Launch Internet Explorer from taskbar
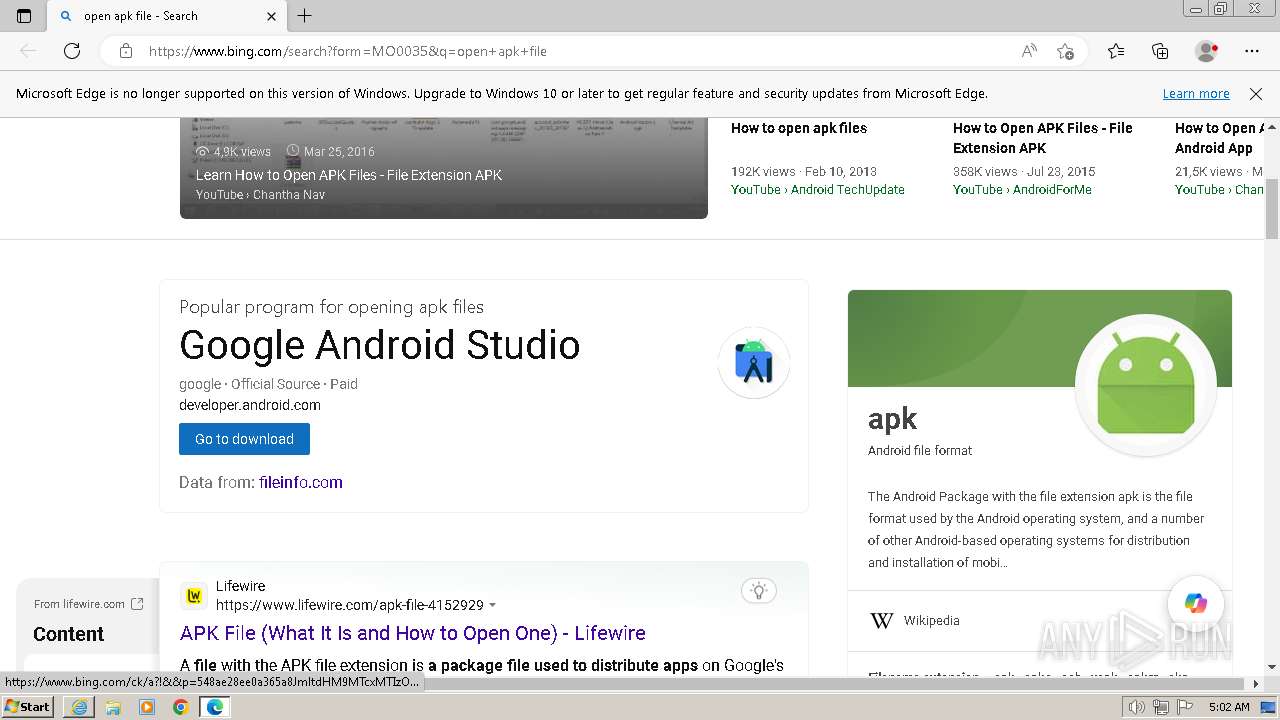This screenshot has height=720, width=1280. pos(79,707)
